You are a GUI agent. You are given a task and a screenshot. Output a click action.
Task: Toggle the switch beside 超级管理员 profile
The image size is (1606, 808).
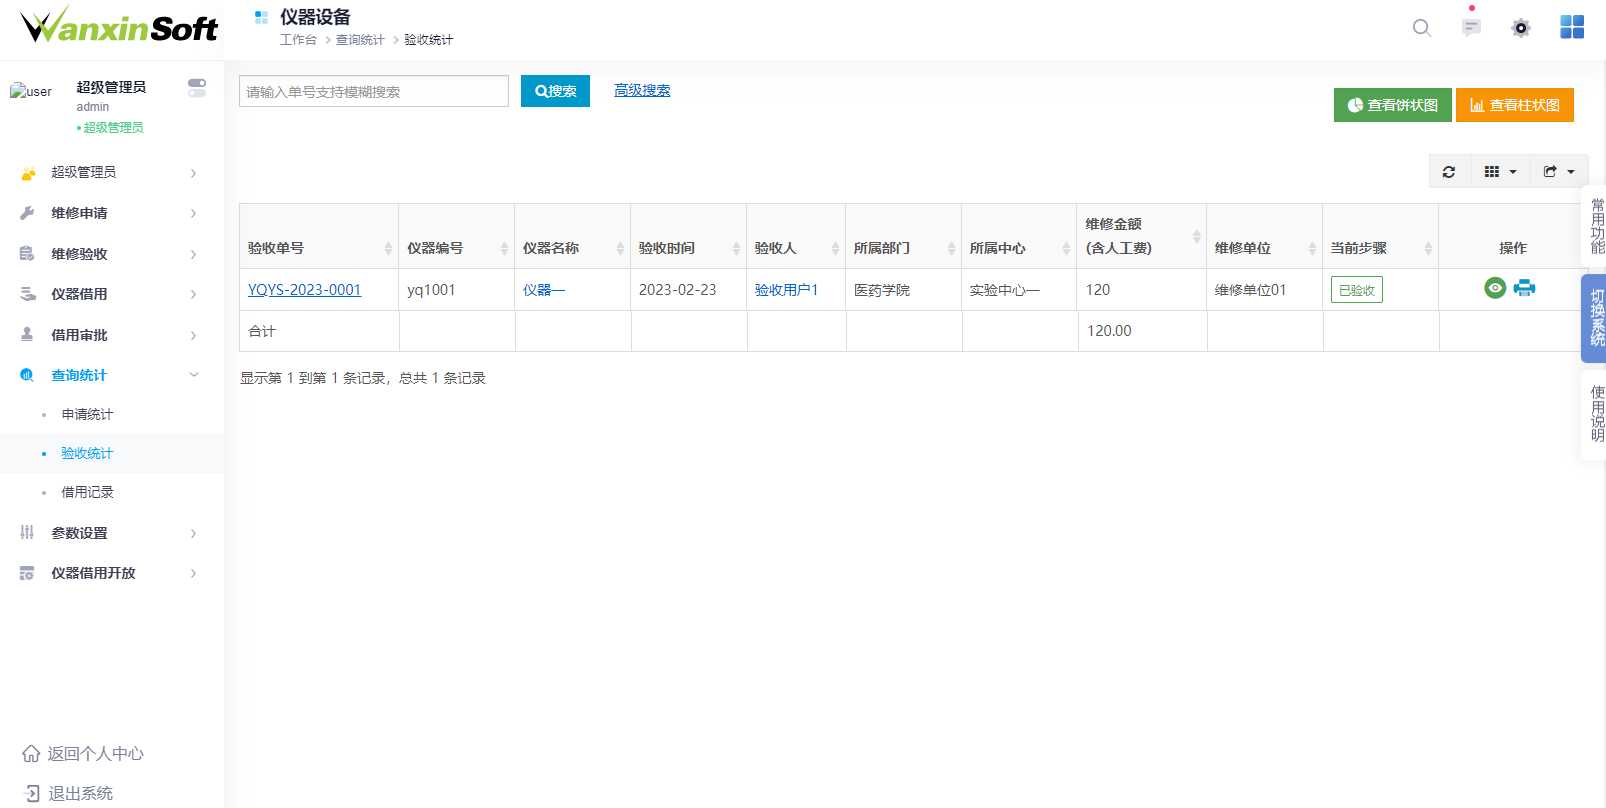(x=197, y=88)
